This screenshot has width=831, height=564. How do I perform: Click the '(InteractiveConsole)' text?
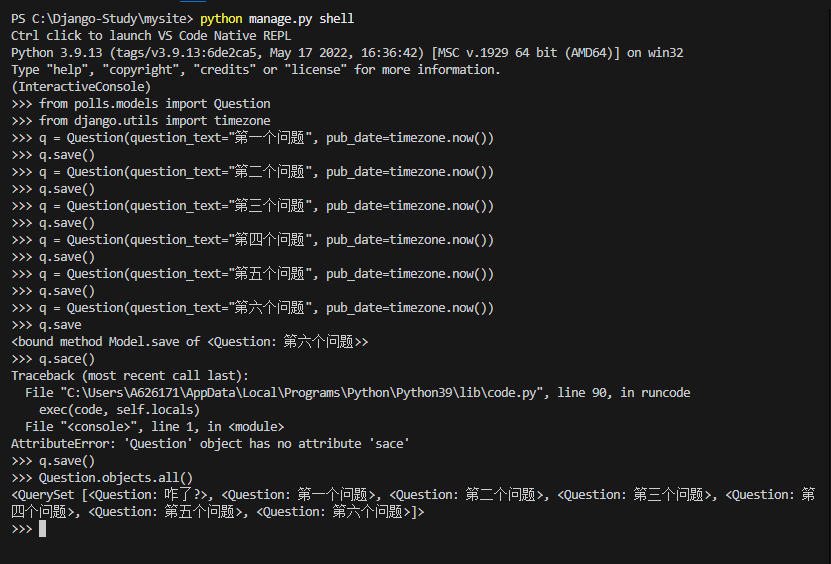click(x=81, y=87)
